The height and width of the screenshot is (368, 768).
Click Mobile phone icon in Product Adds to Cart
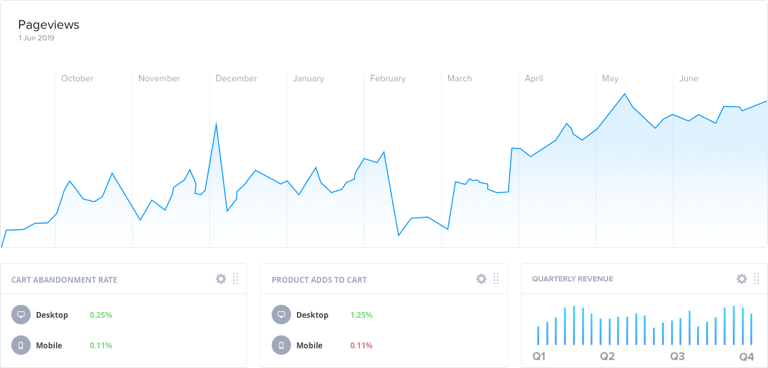click(x=281, y=345)
